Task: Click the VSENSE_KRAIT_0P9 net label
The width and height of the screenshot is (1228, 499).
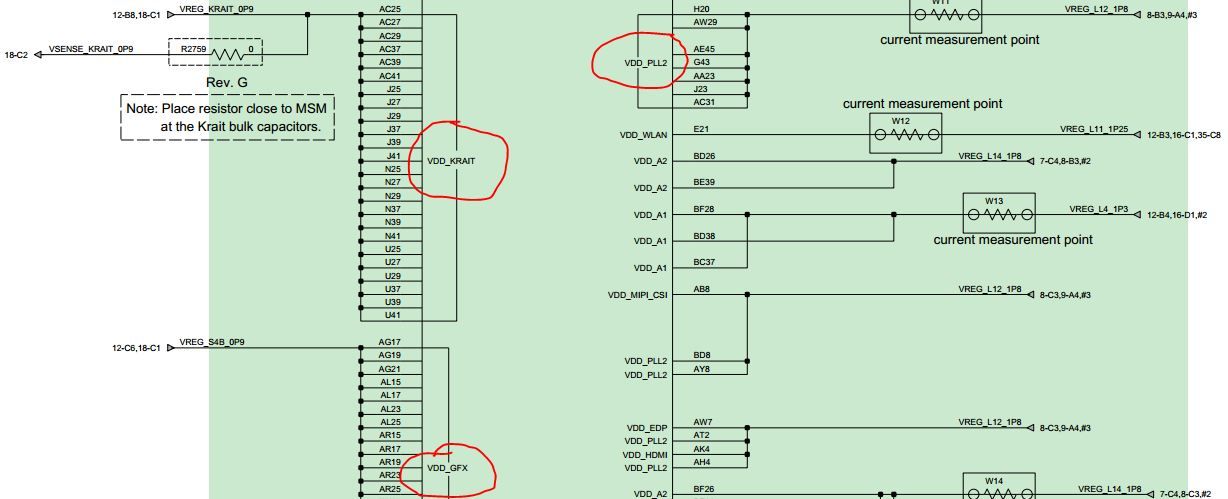Action: pos(91,49)
